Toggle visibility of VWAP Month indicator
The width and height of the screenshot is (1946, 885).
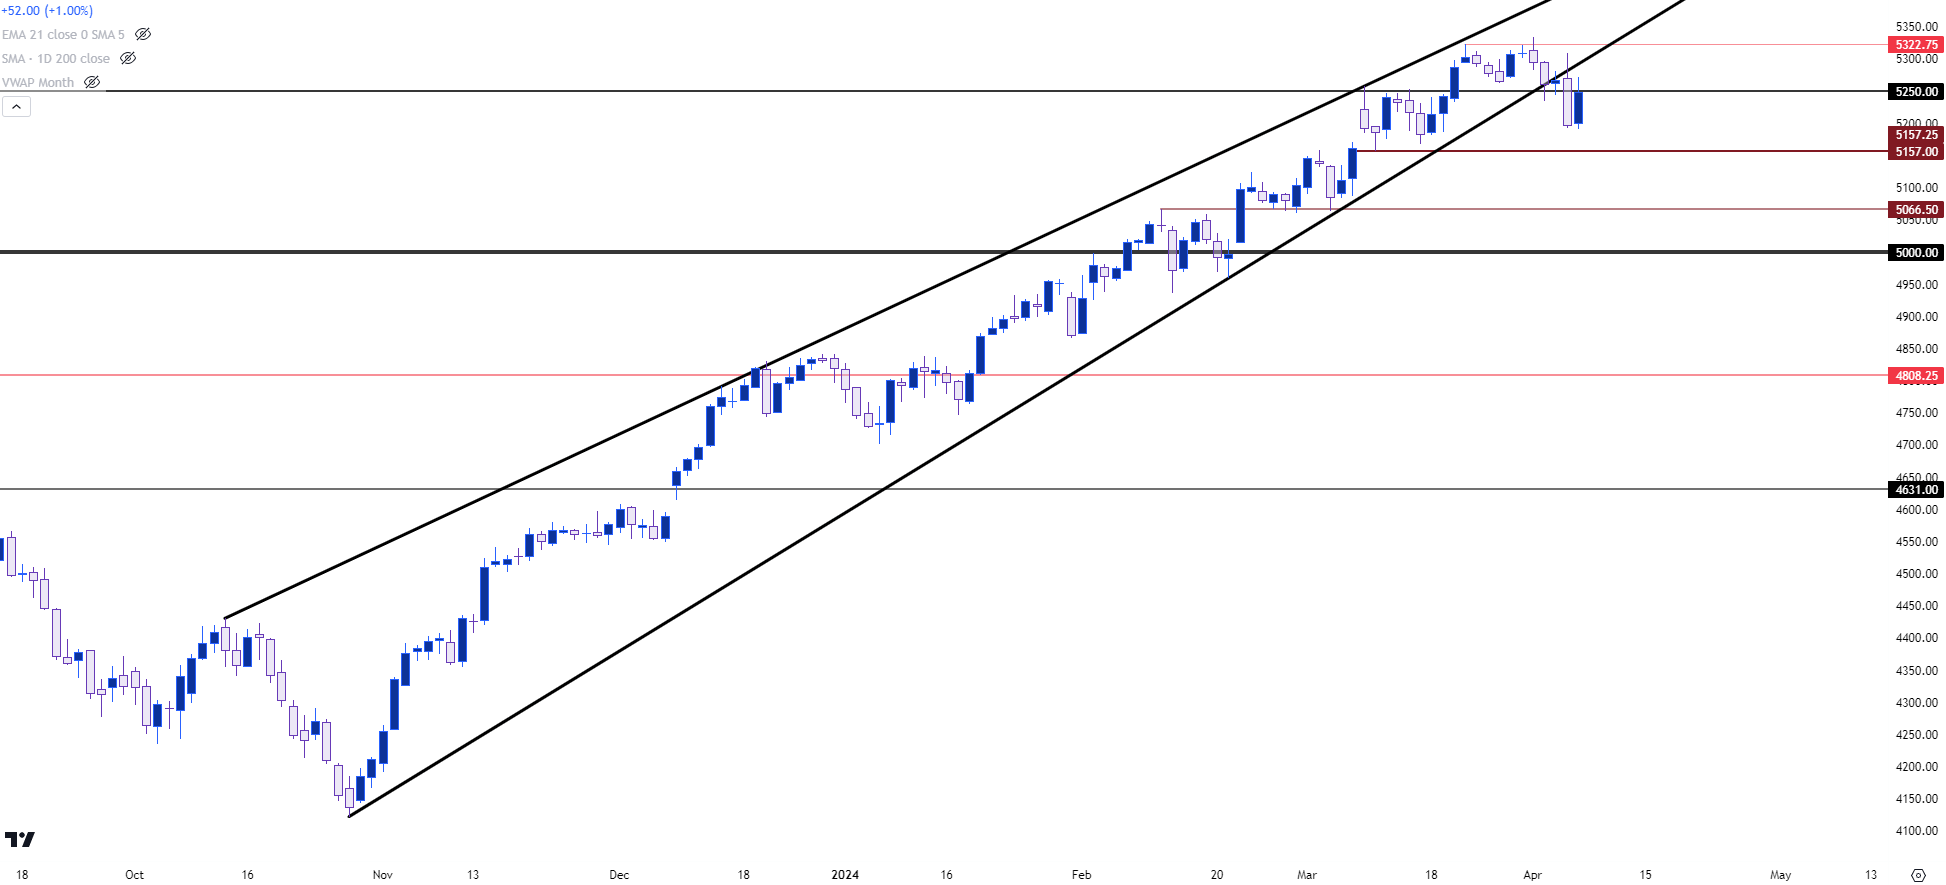[92, 82]
